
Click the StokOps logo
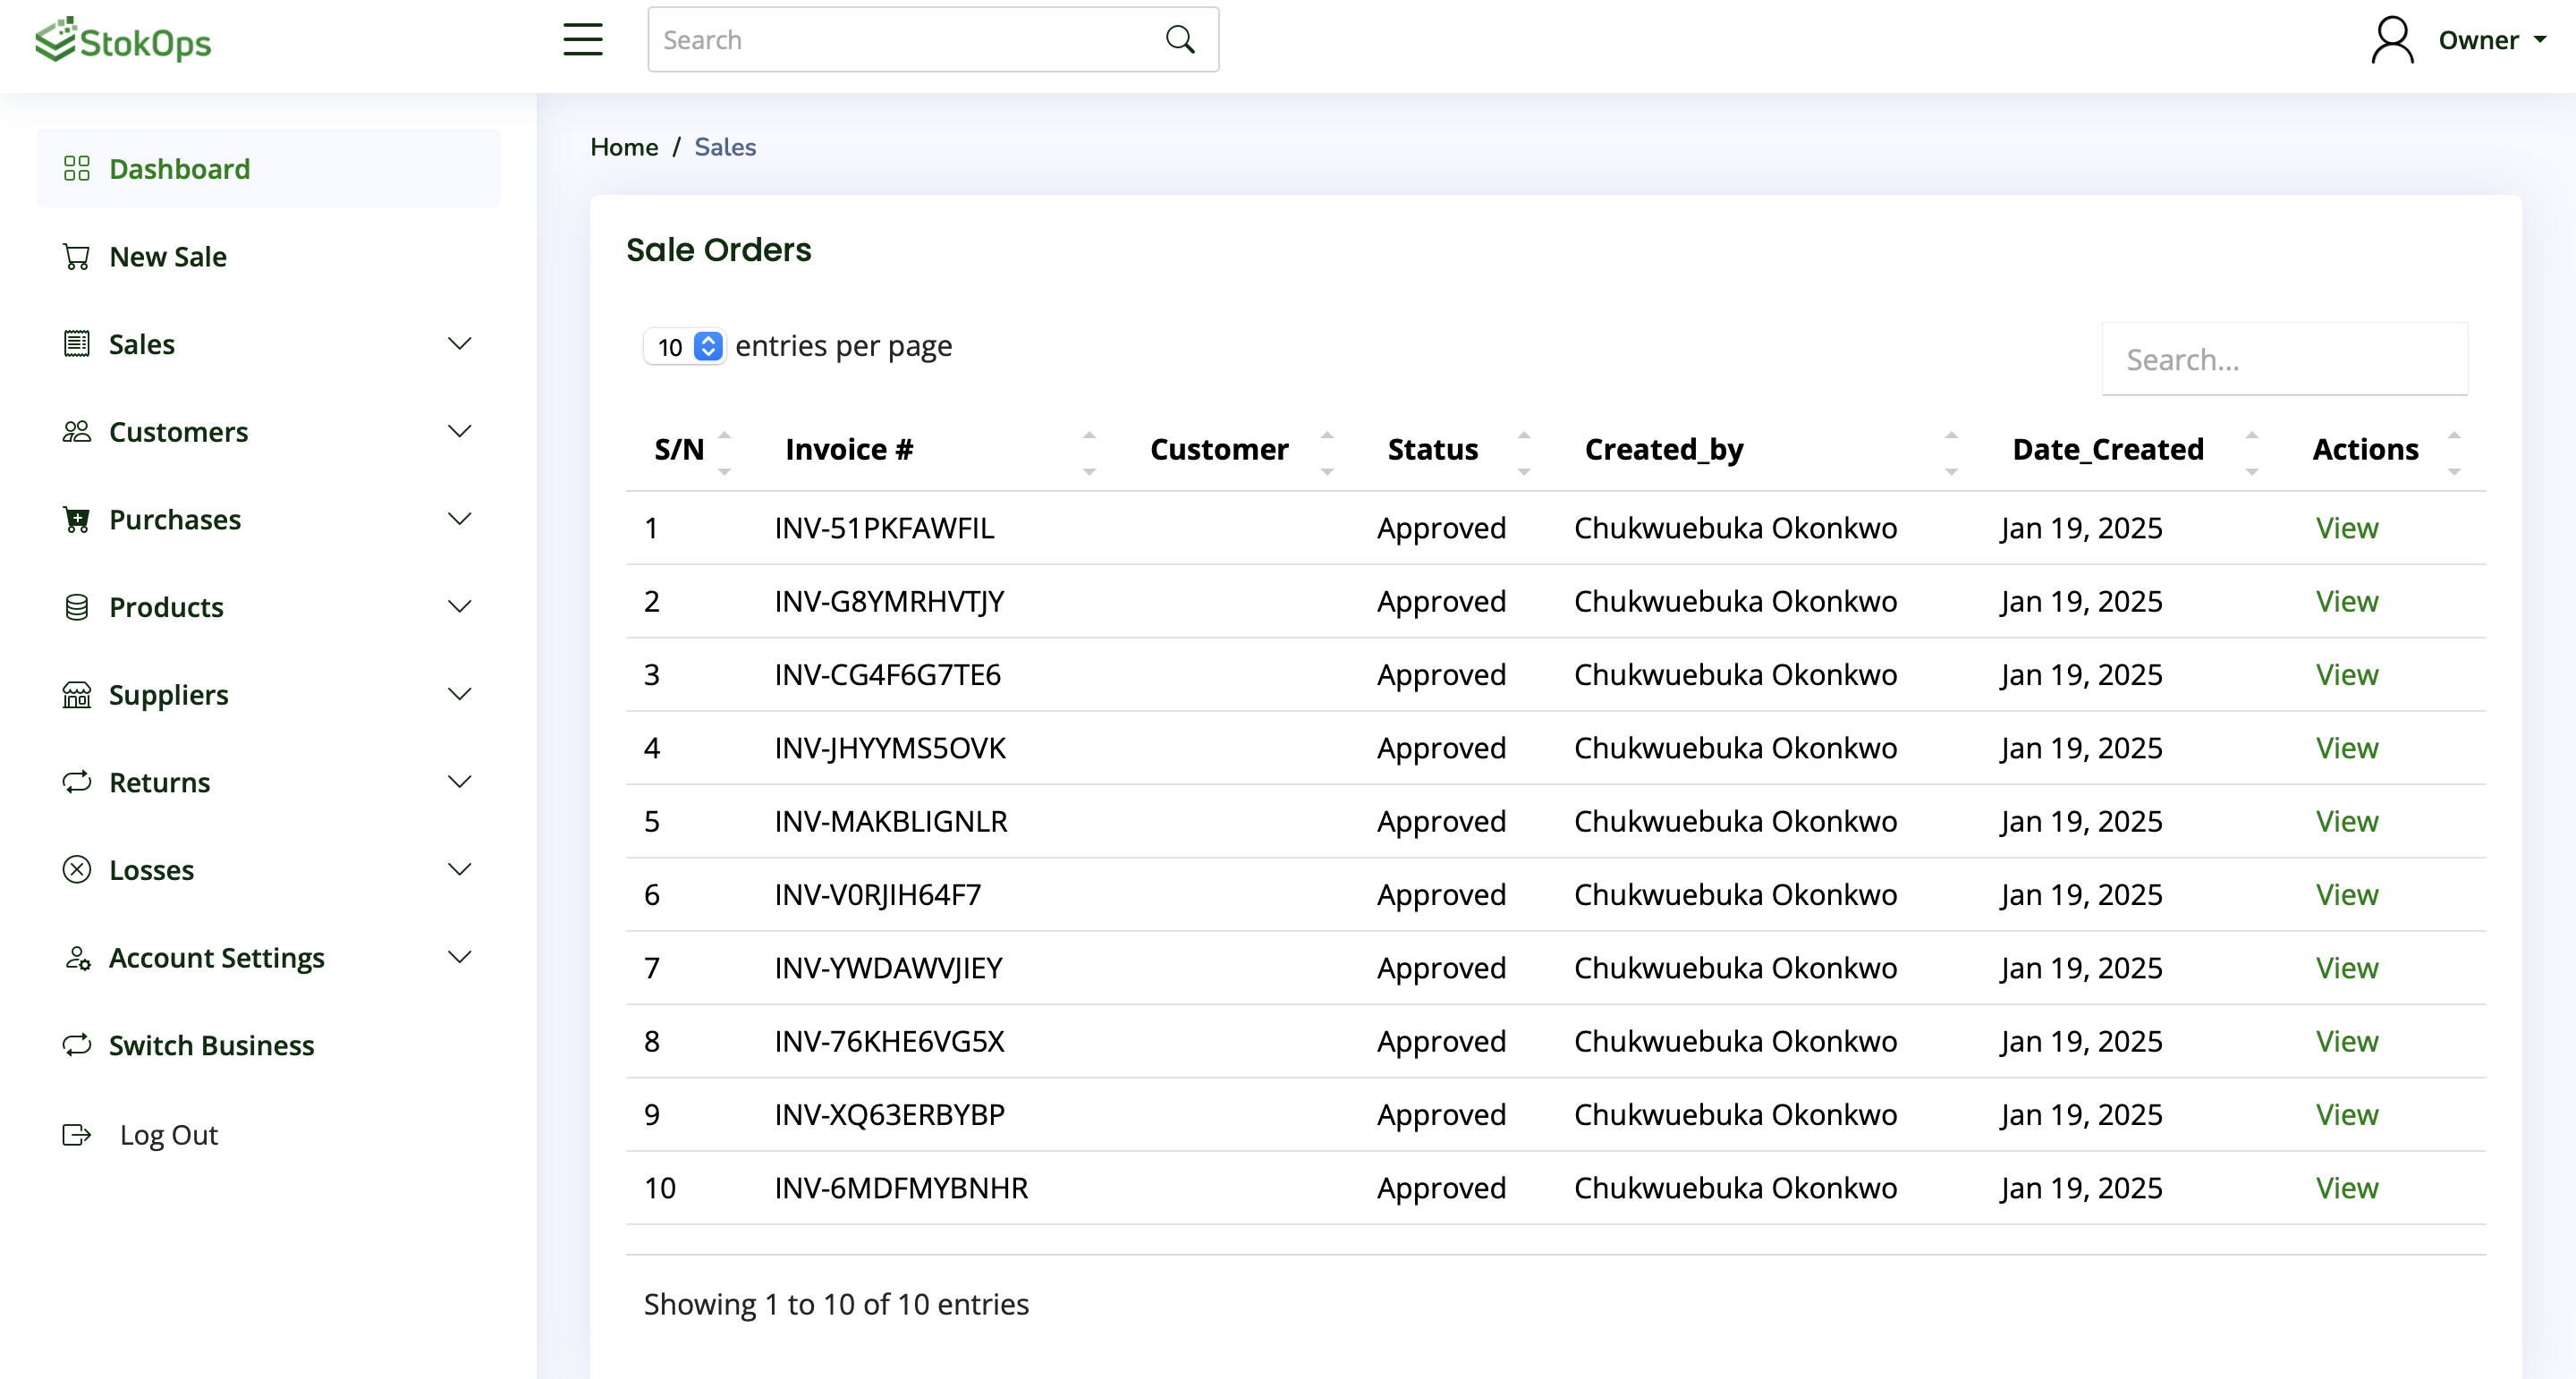123,41
